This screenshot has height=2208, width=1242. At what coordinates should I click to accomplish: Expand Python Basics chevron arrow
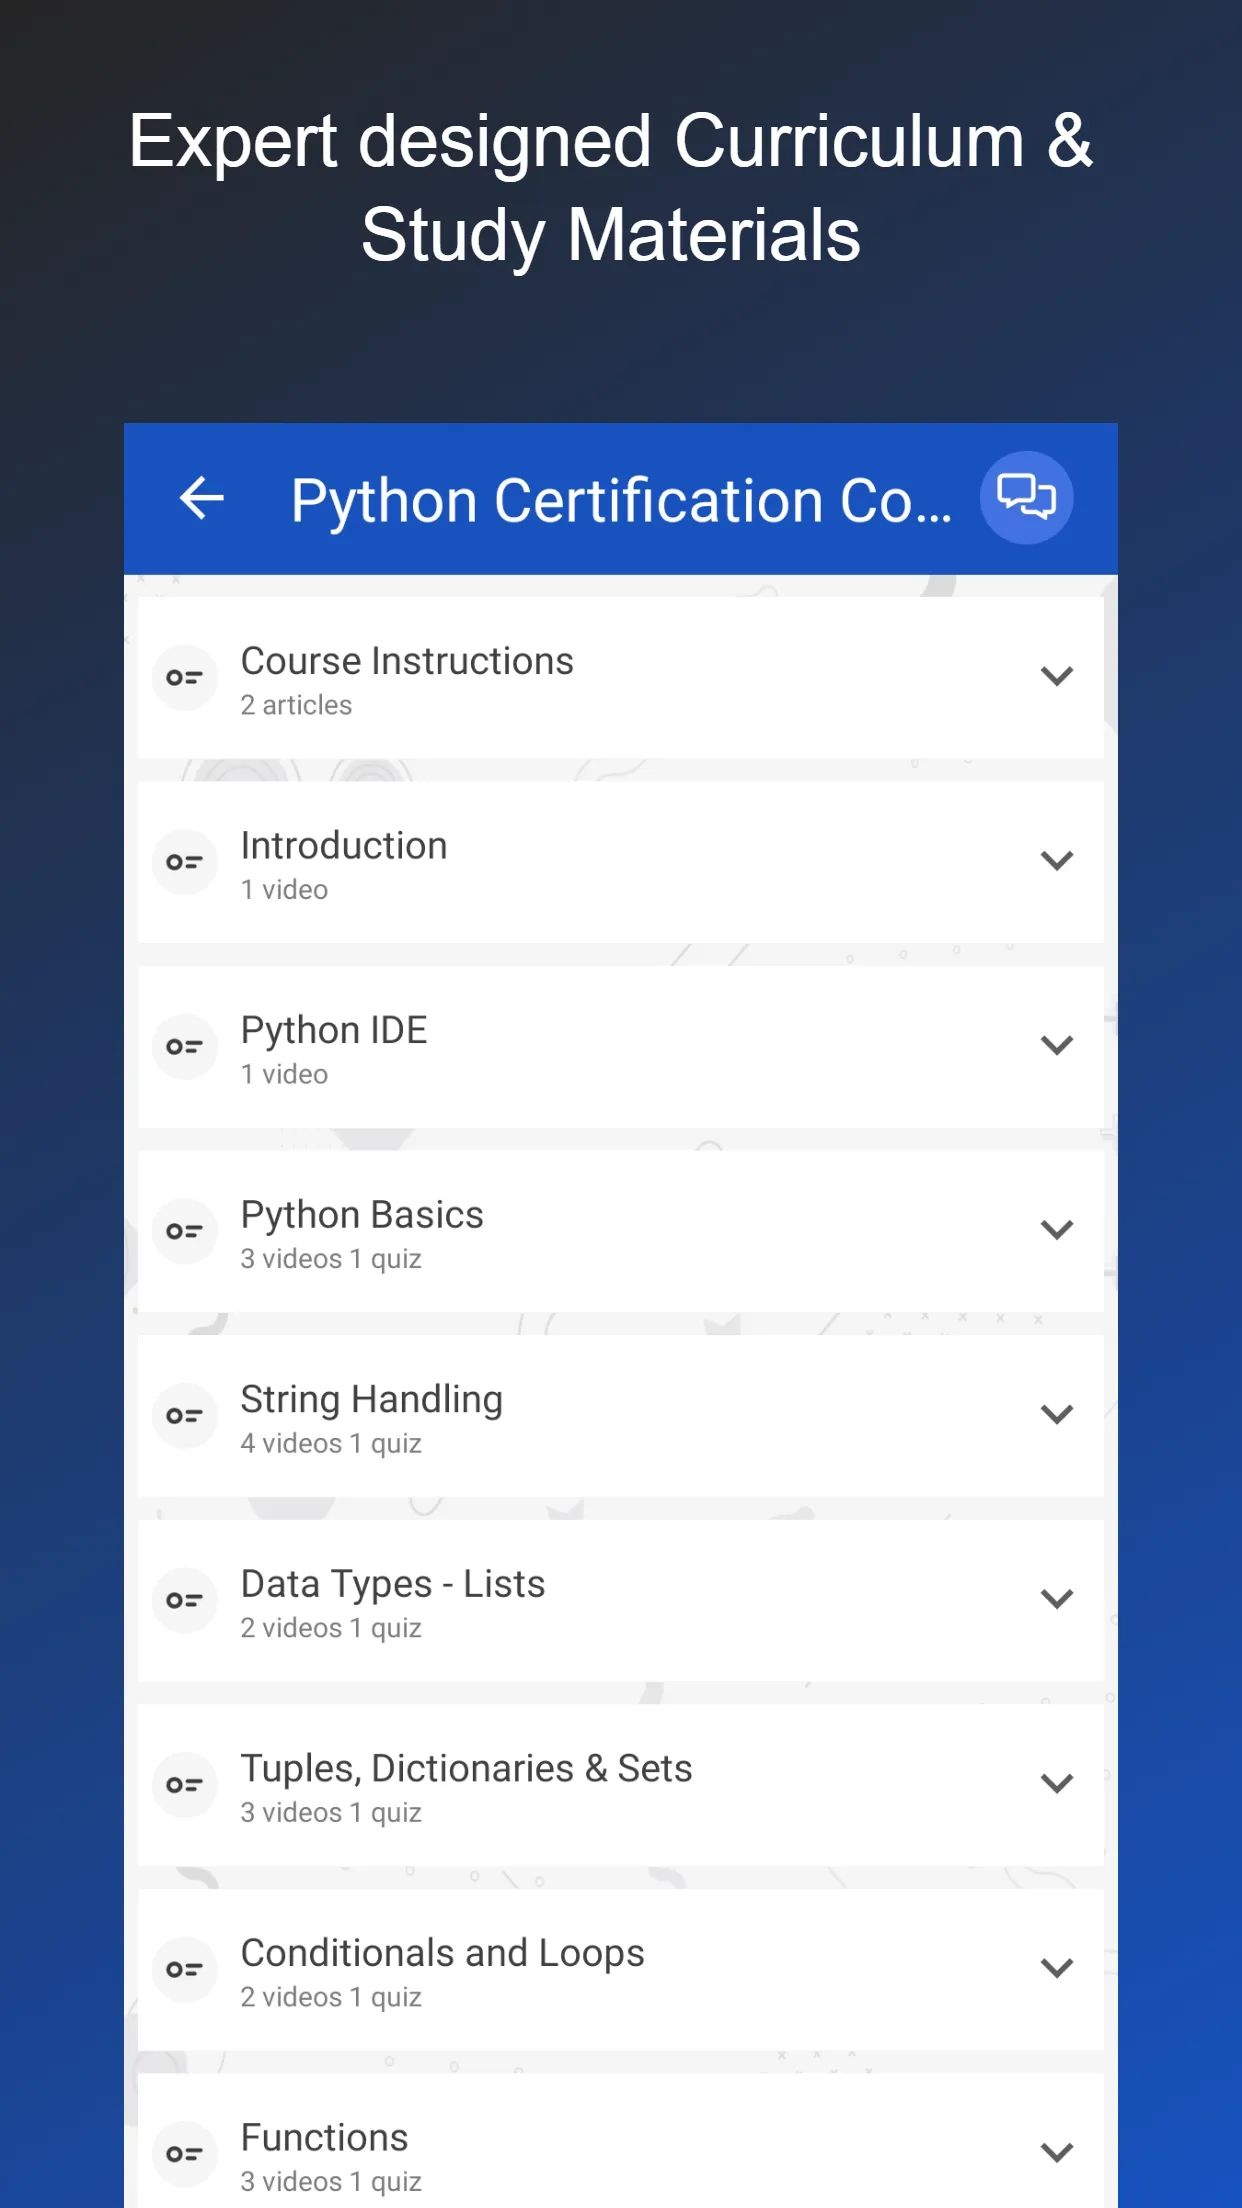(x=1056, y=1230)
